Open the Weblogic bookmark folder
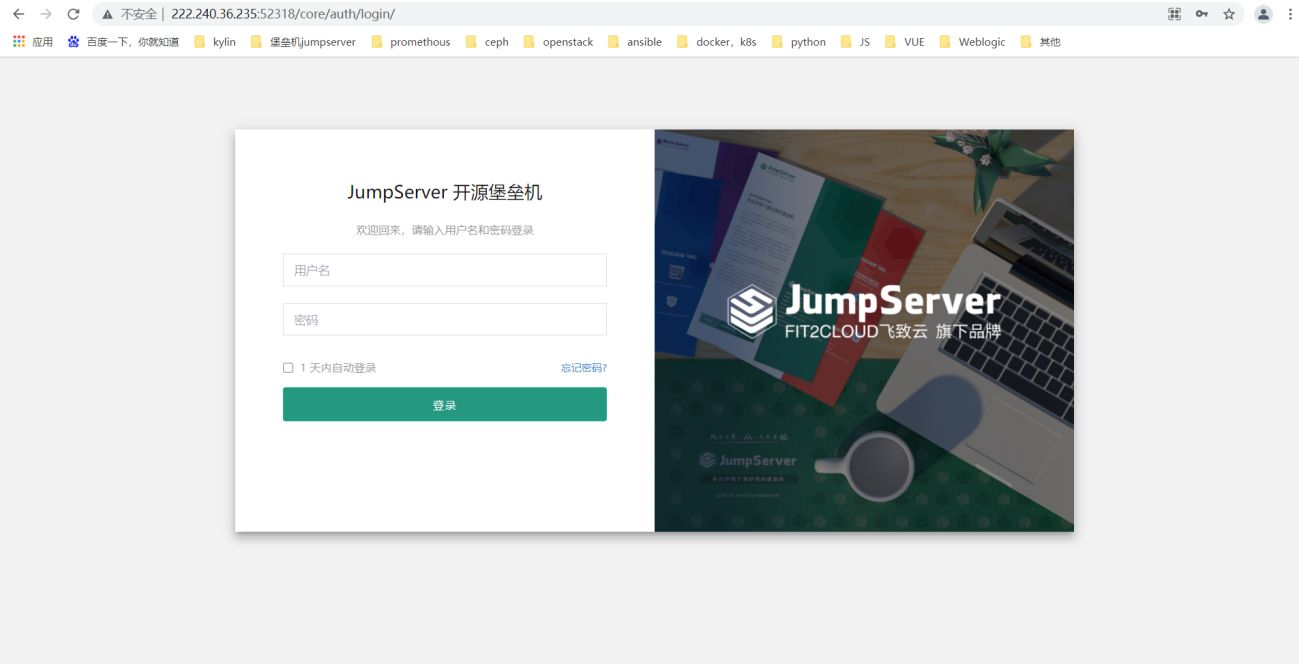1299x664 pixels. [972, 42]
